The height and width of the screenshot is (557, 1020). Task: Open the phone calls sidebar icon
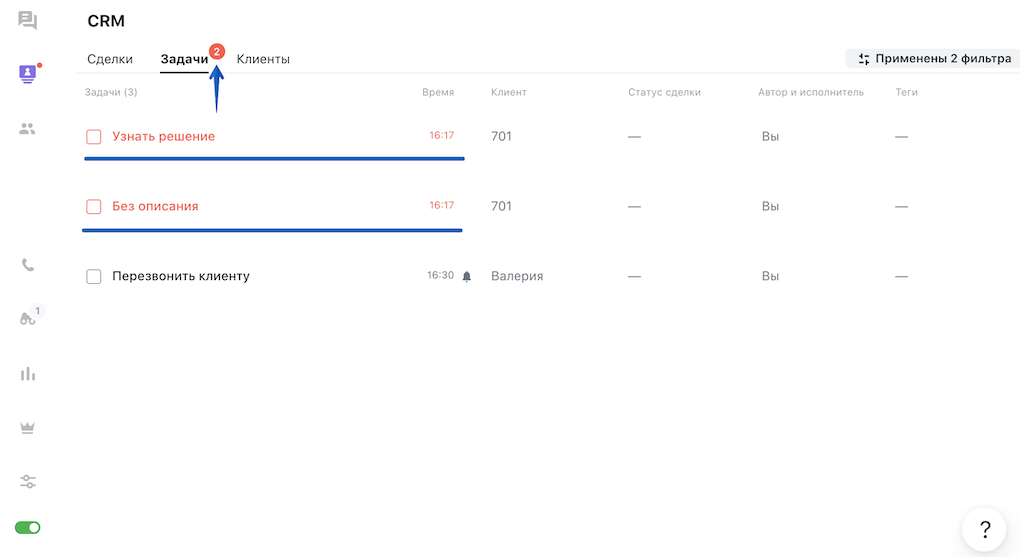(x=28, y=265)
